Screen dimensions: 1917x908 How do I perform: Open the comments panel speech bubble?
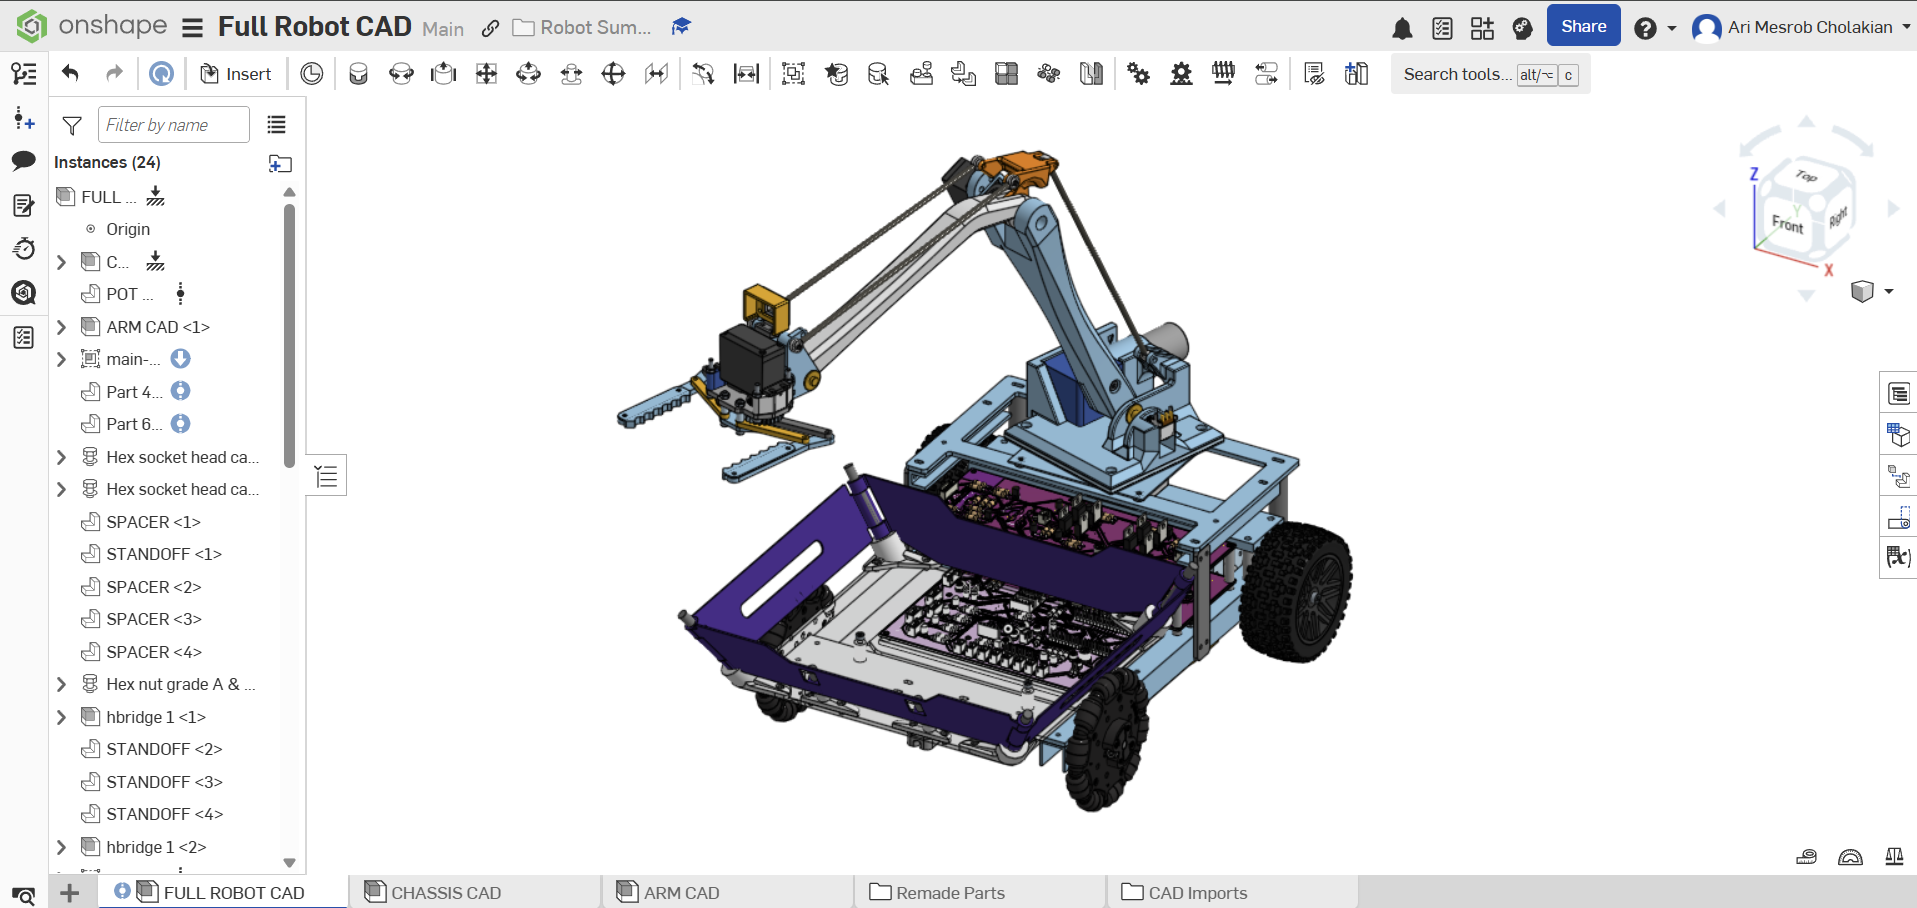pos(24,161)
